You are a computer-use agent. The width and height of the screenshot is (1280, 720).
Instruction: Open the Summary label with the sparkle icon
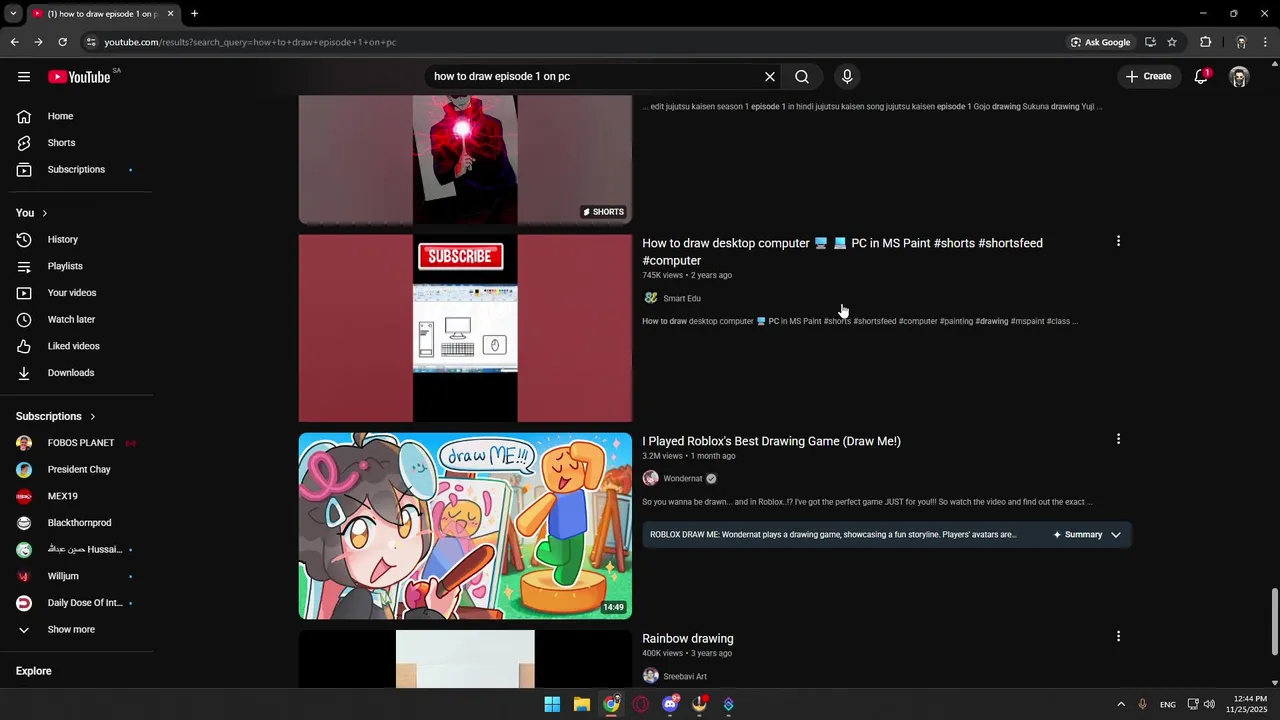pos(1077,535)
